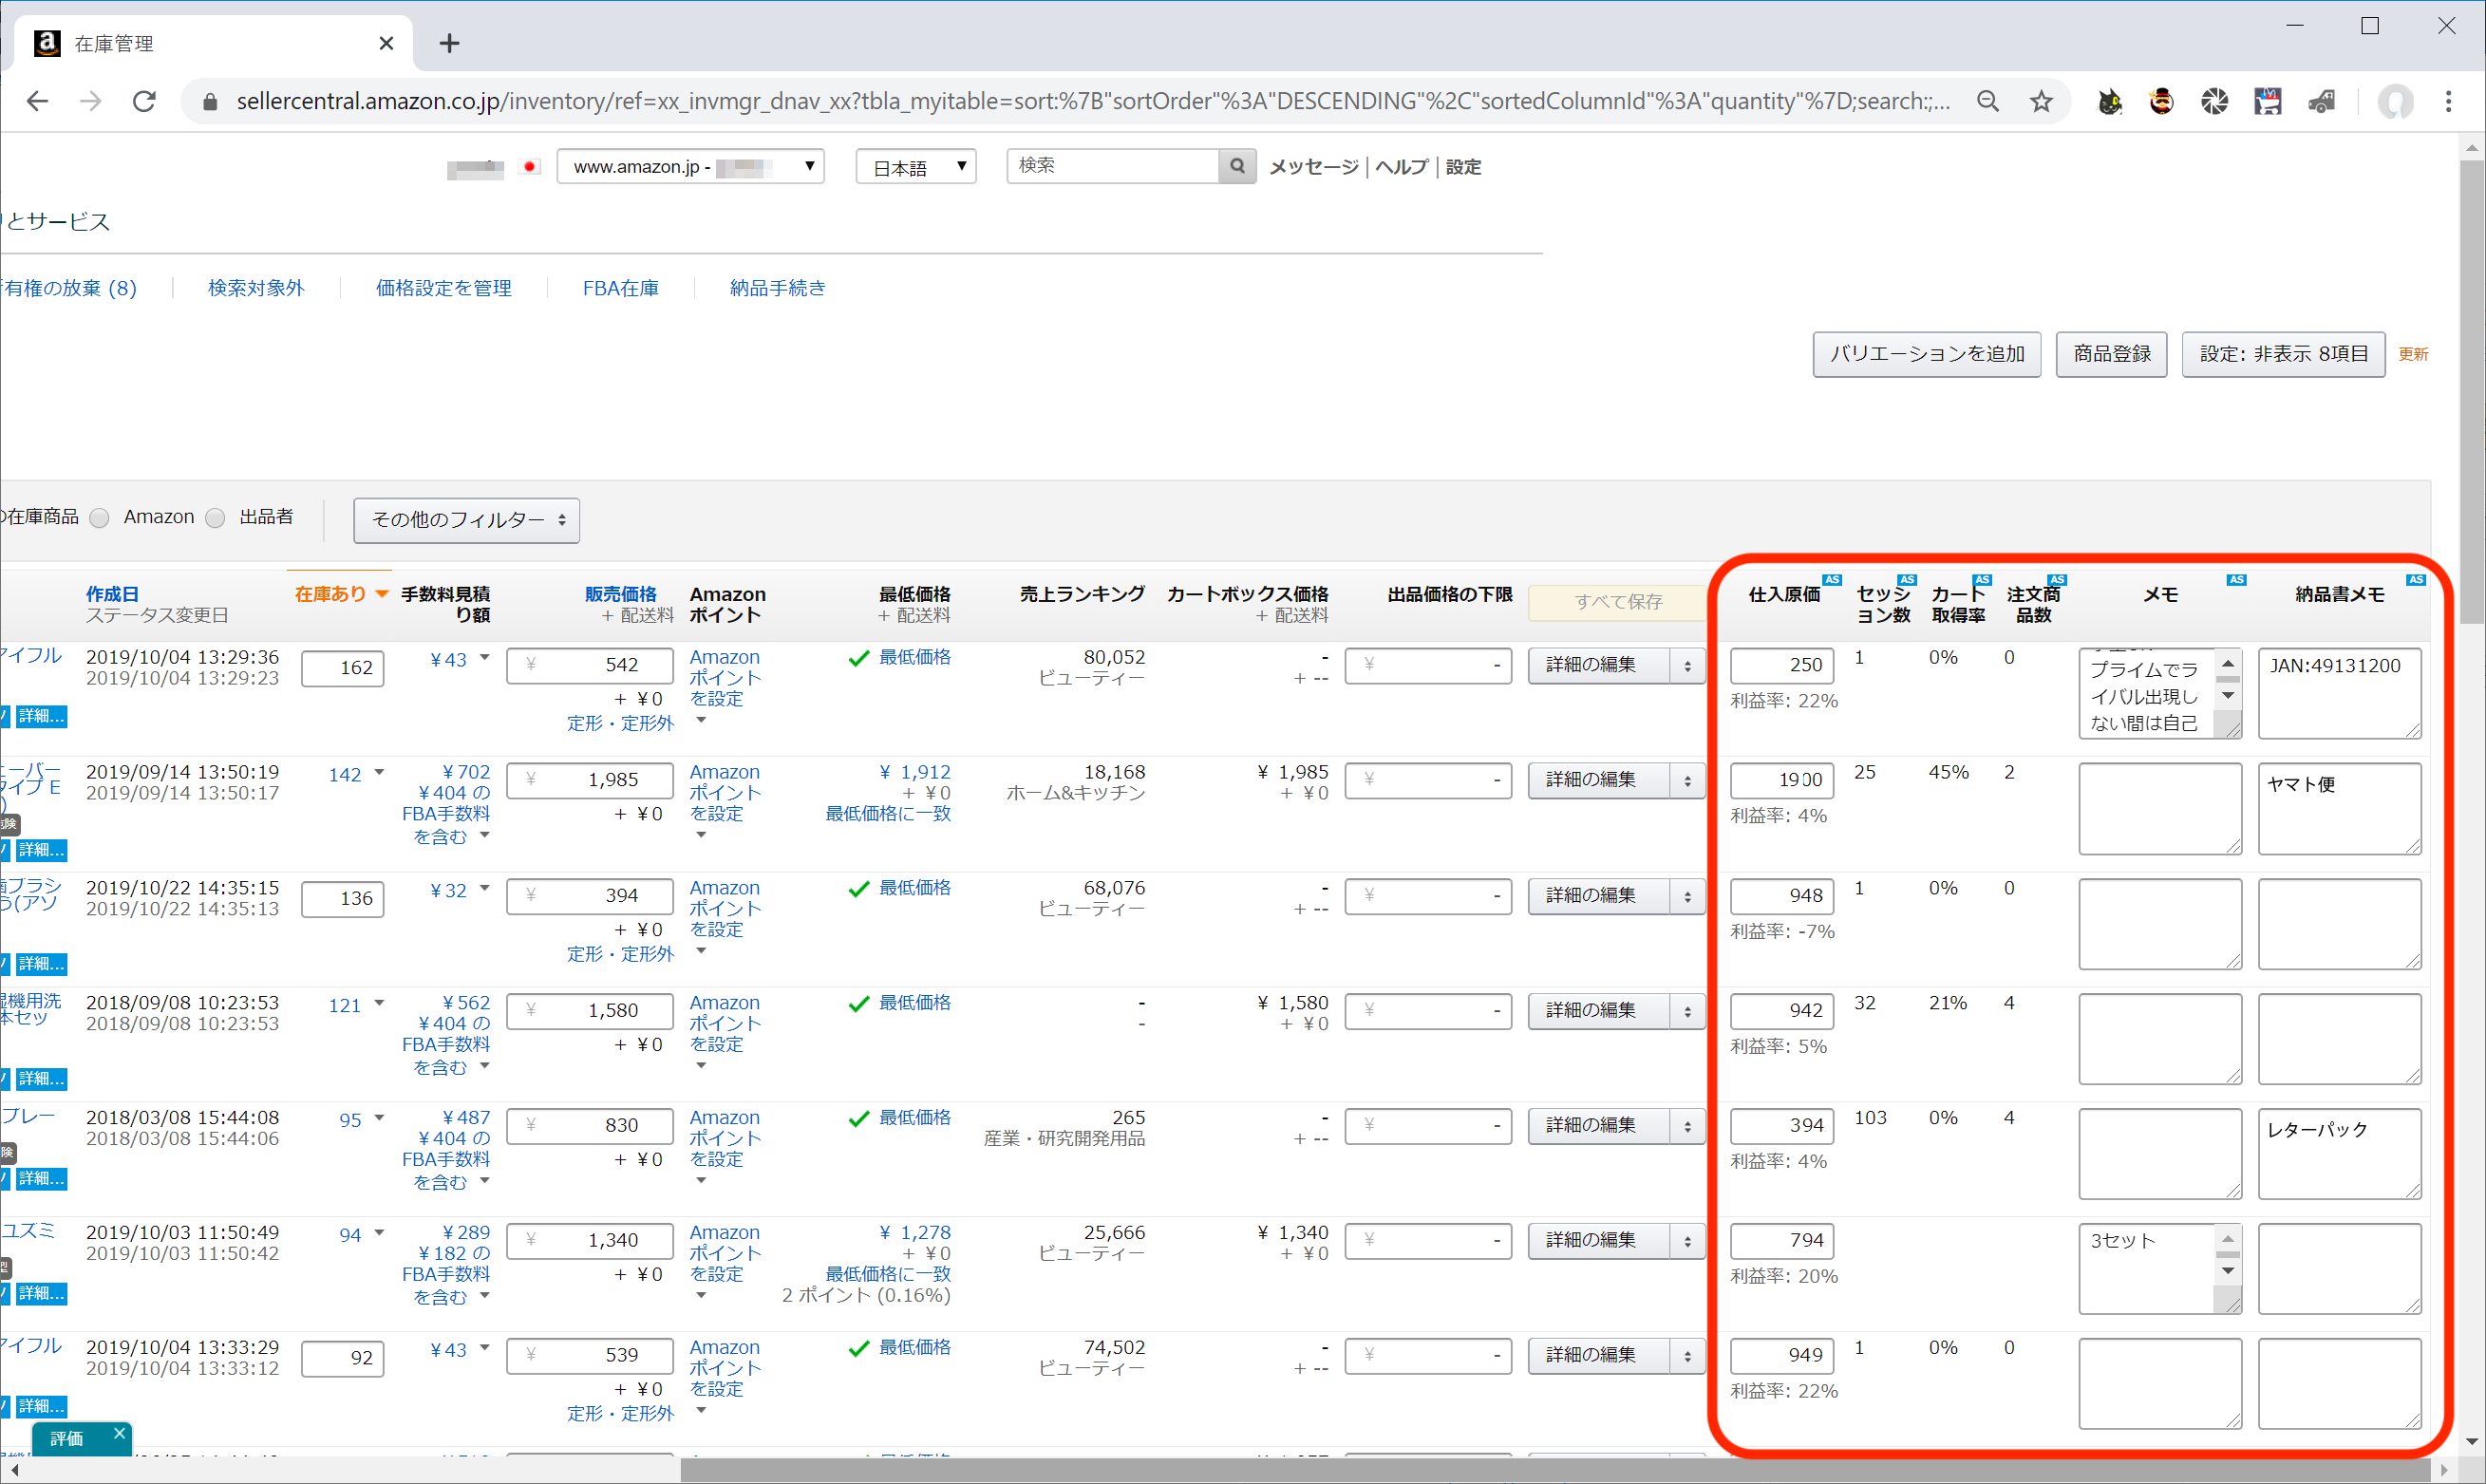Screen dimensions: 2486x1484
Task: Click the ヘルプ link
Action: tap(1401, 167)
